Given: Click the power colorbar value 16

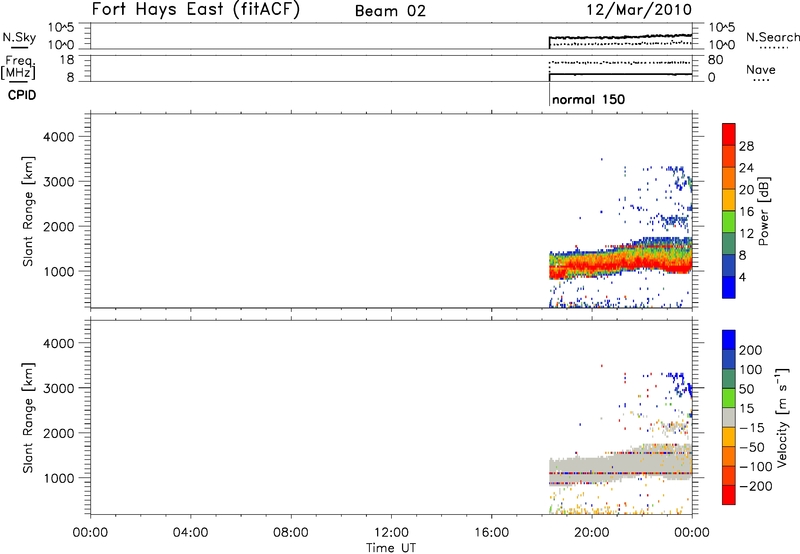Looking at the screenshot, I should pos(746,212).
